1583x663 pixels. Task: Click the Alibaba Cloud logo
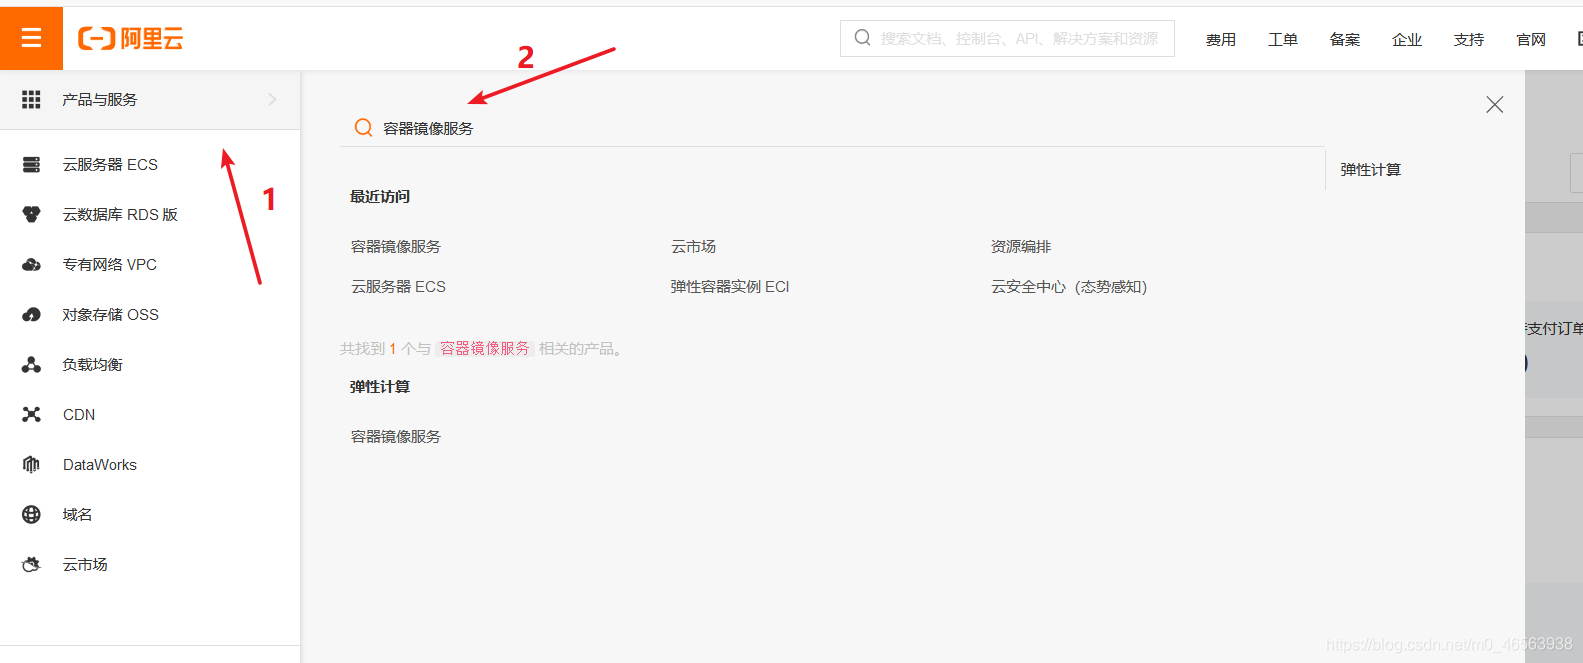(x=131, y=39)
